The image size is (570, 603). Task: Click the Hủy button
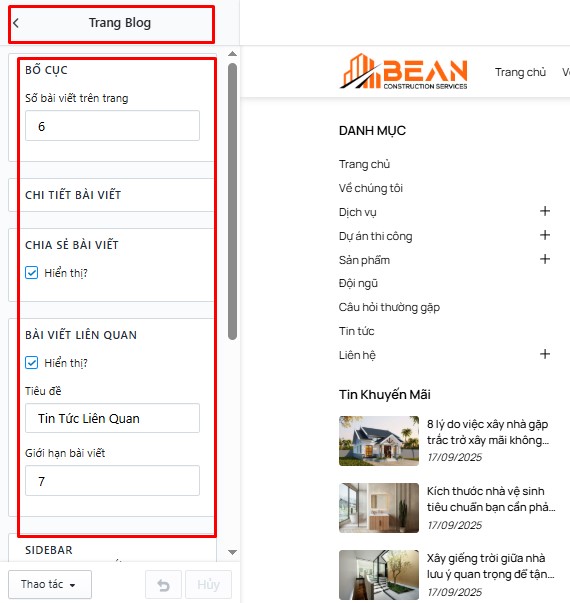208,585
